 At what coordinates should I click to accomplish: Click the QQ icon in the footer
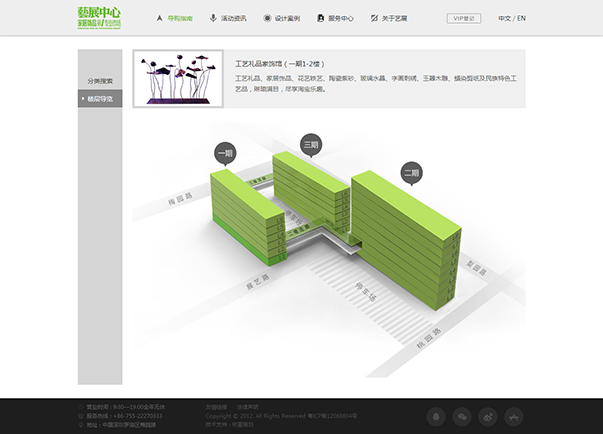pos(436,417)
